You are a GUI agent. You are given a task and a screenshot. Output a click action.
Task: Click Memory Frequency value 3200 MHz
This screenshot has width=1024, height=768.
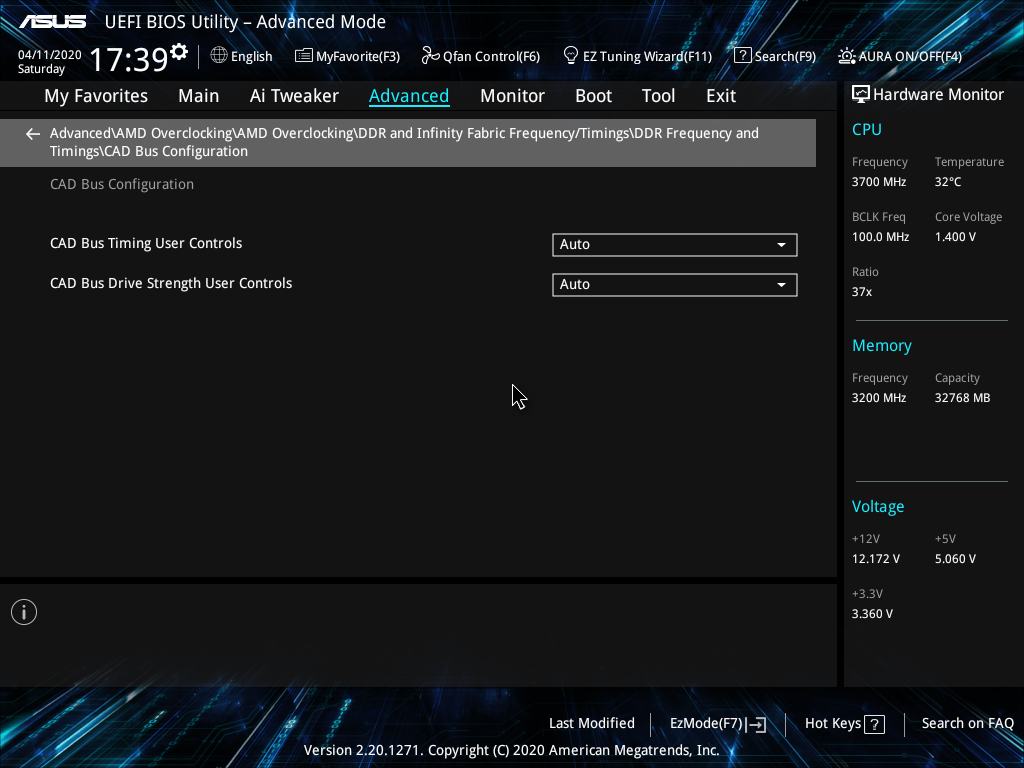(x=878, y=398)
